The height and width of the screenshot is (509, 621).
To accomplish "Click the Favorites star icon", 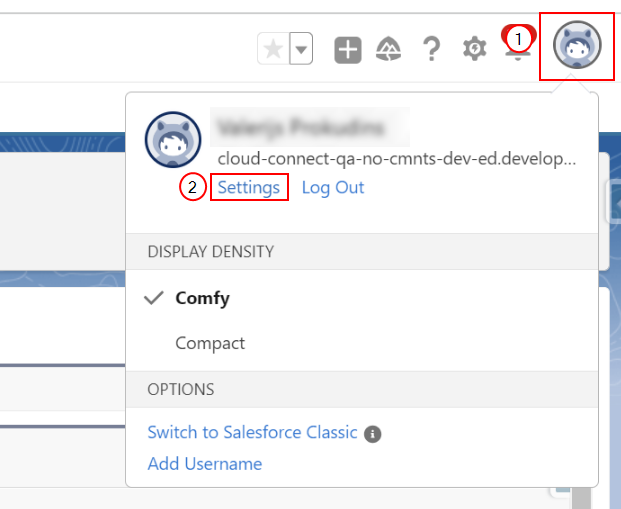I will (274, 49).
